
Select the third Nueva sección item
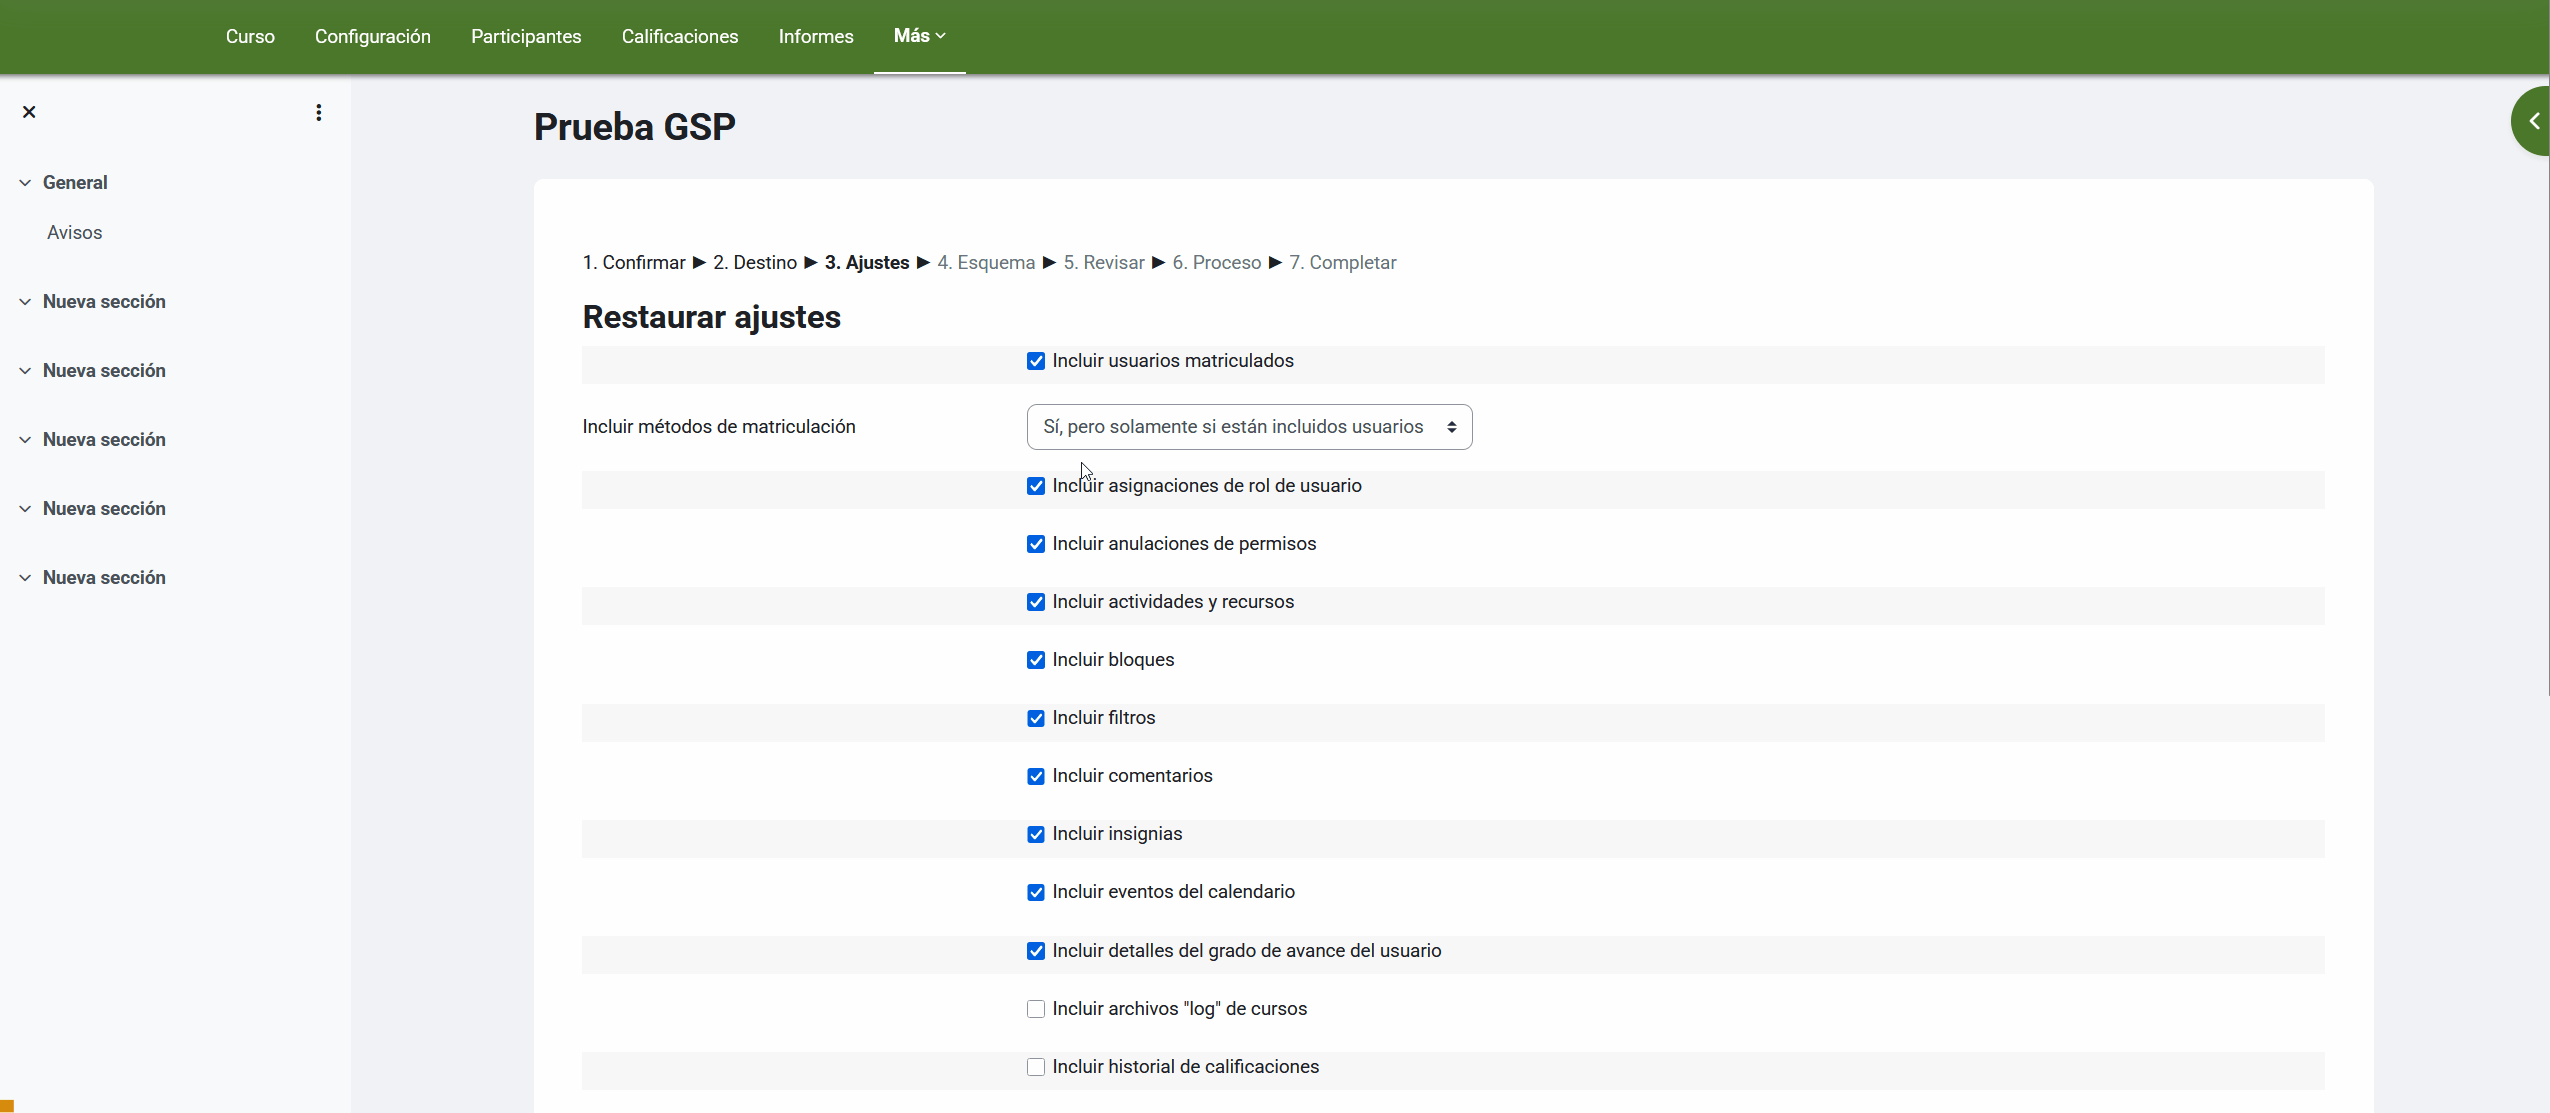coord(104,440)
